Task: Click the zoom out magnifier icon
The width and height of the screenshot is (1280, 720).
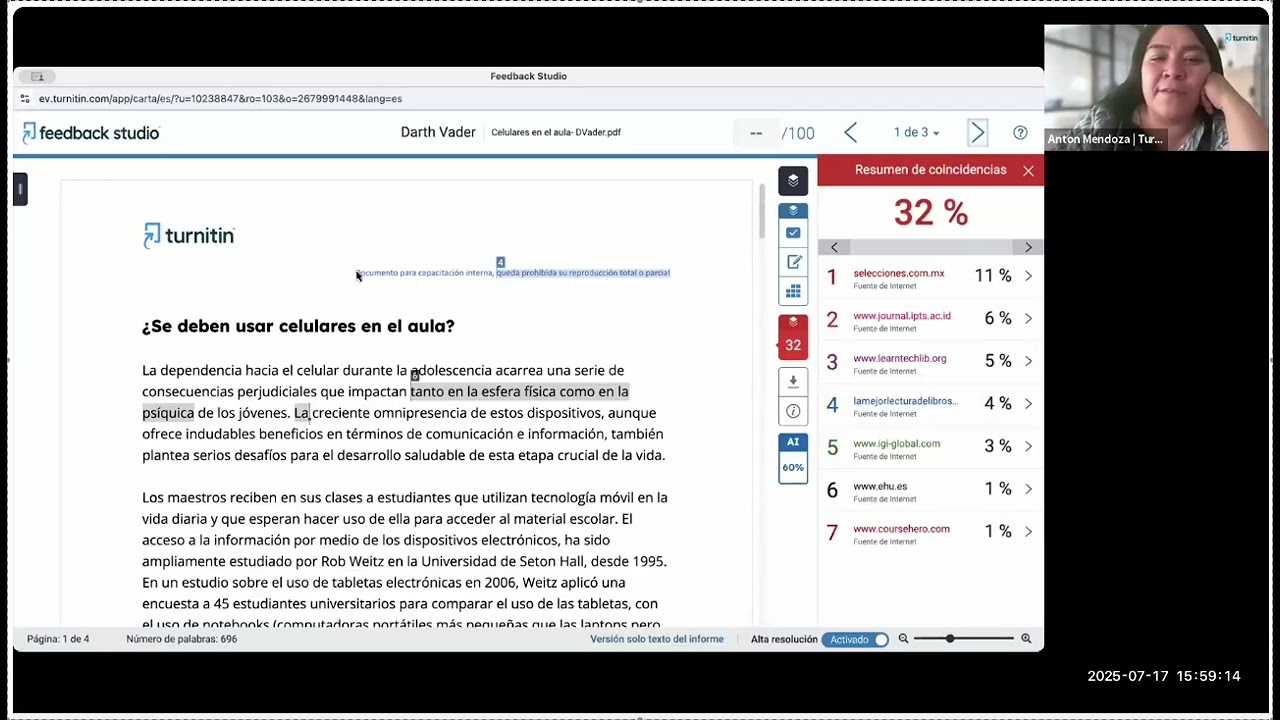Action: pos(903,639)
